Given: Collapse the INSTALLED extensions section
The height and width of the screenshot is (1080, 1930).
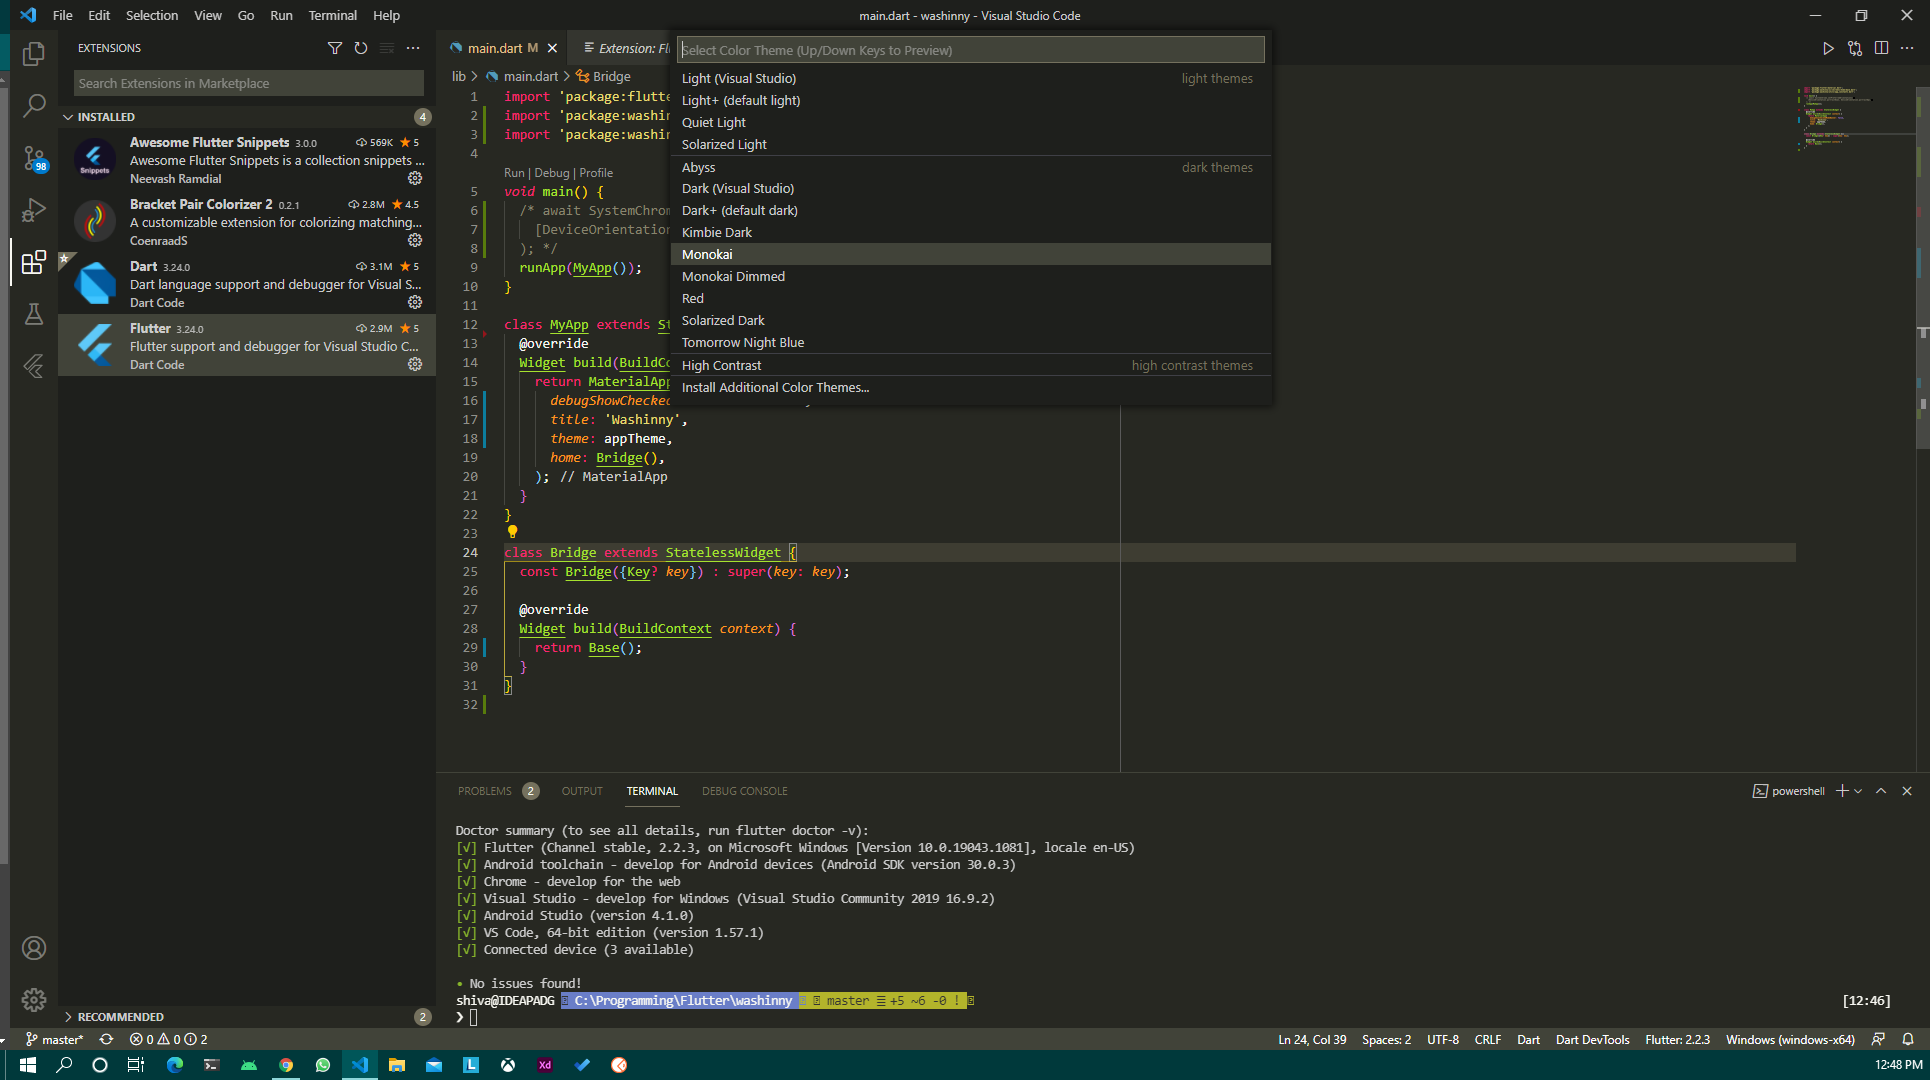Looking at the screenshot, I should (105, 116).
